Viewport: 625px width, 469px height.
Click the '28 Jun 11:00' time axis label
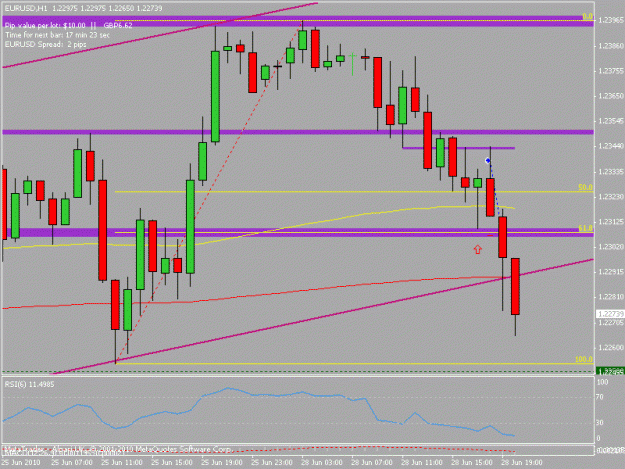pos(422,463)
